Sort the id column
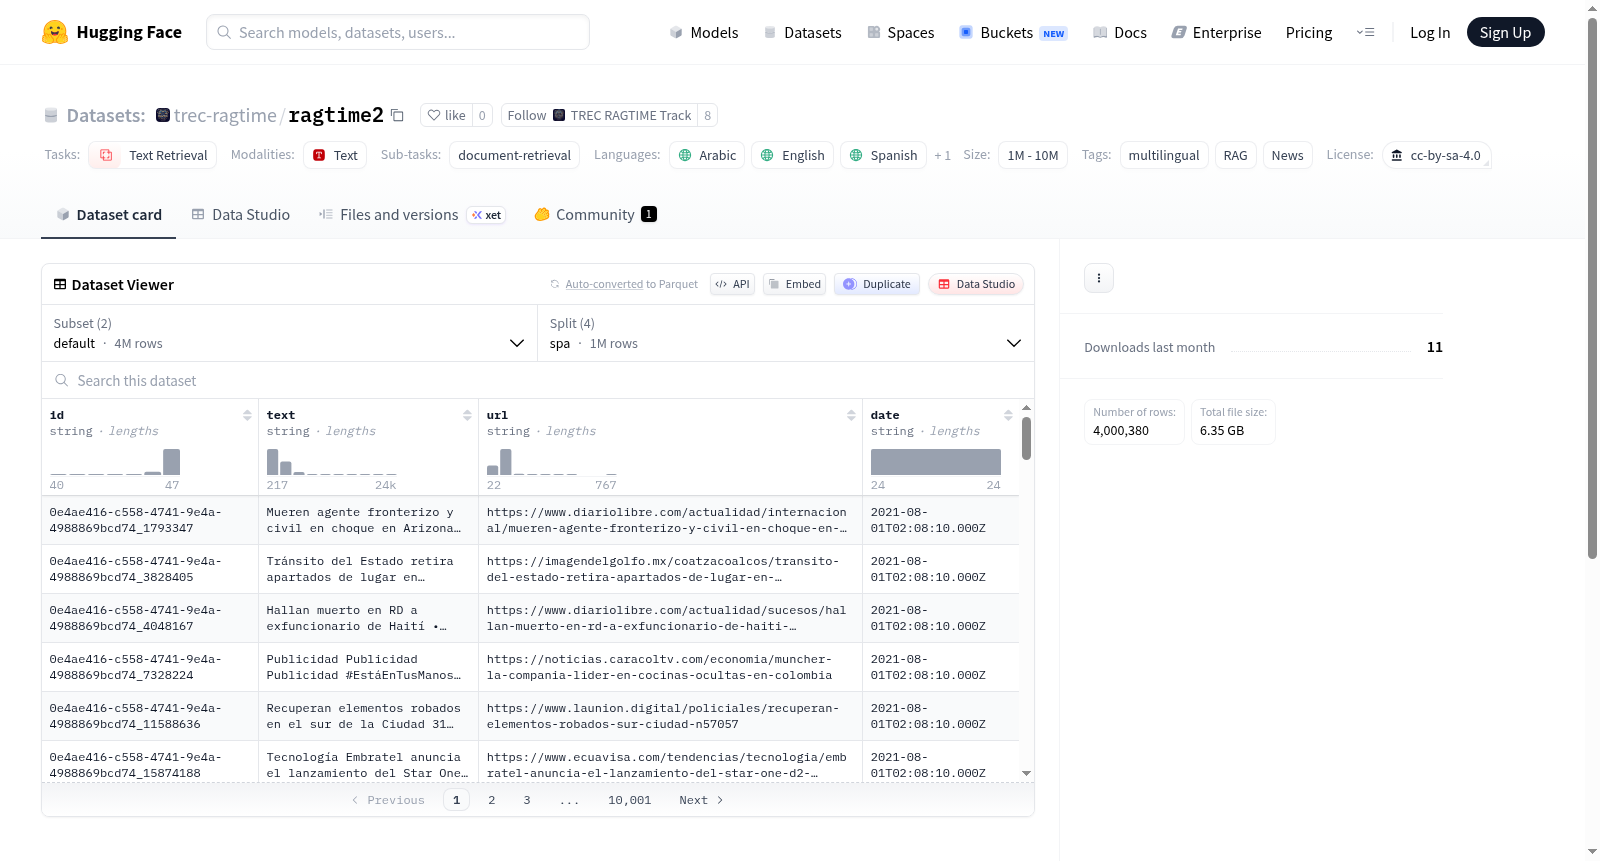 [247, 415]
